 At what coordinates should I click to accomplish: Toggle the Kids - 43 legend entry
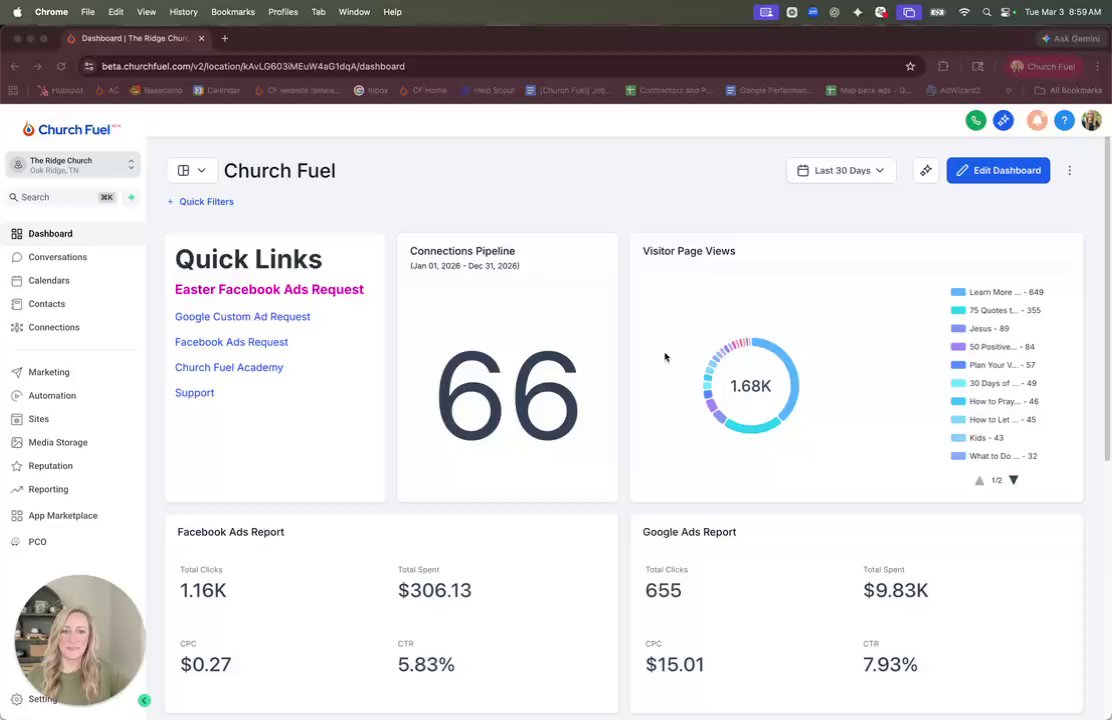click(x=977, y=438)
